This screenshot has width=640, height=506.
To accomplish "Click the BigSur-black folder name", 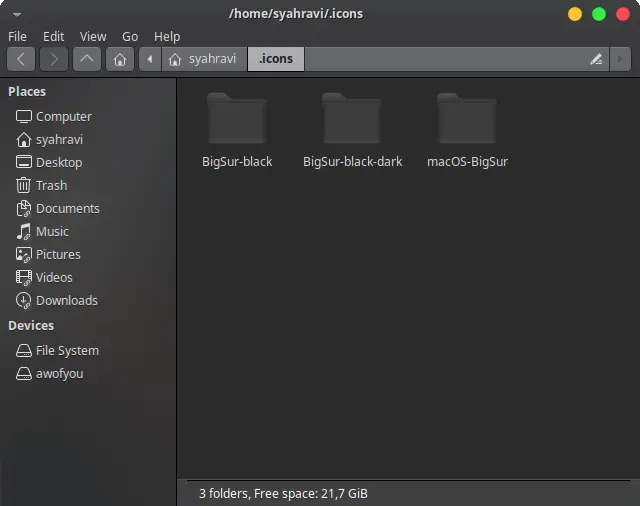I will coord(237,162).
